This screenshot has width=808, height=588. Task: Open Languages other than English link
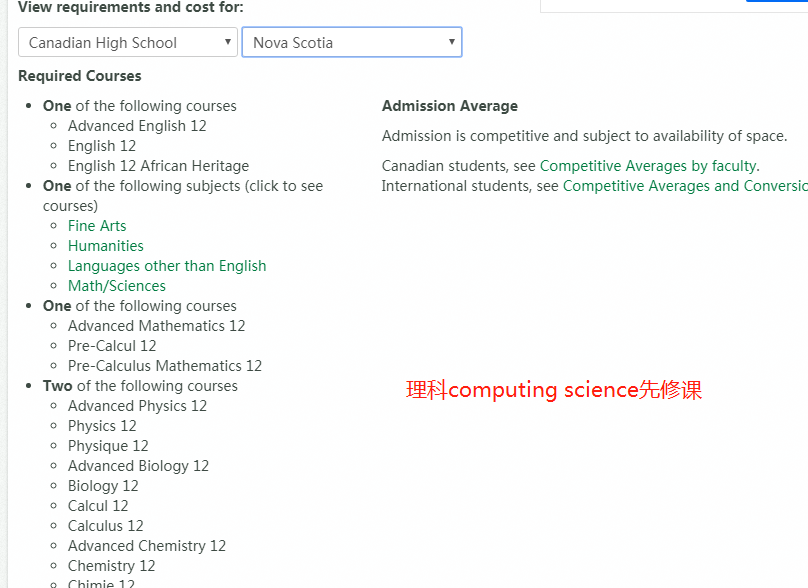pyautogui.click(x=167, y=266)
